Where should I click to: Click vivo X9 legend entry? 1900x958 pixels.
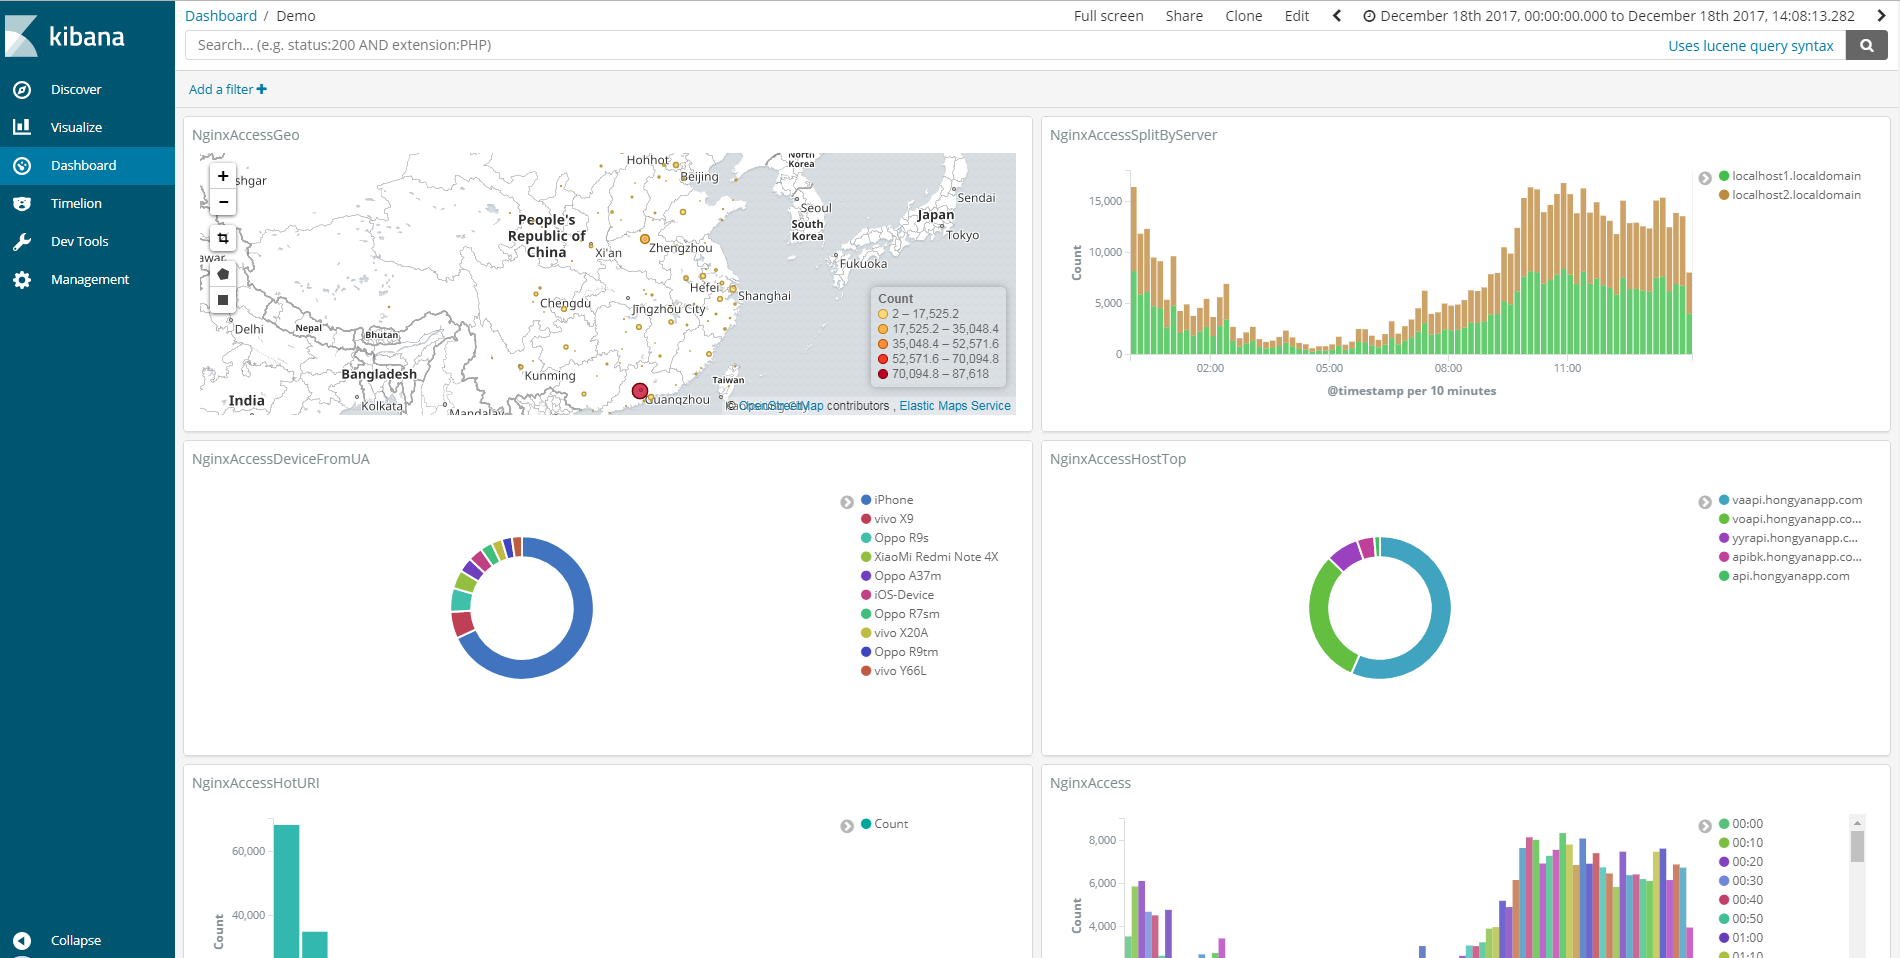[887, 519]
